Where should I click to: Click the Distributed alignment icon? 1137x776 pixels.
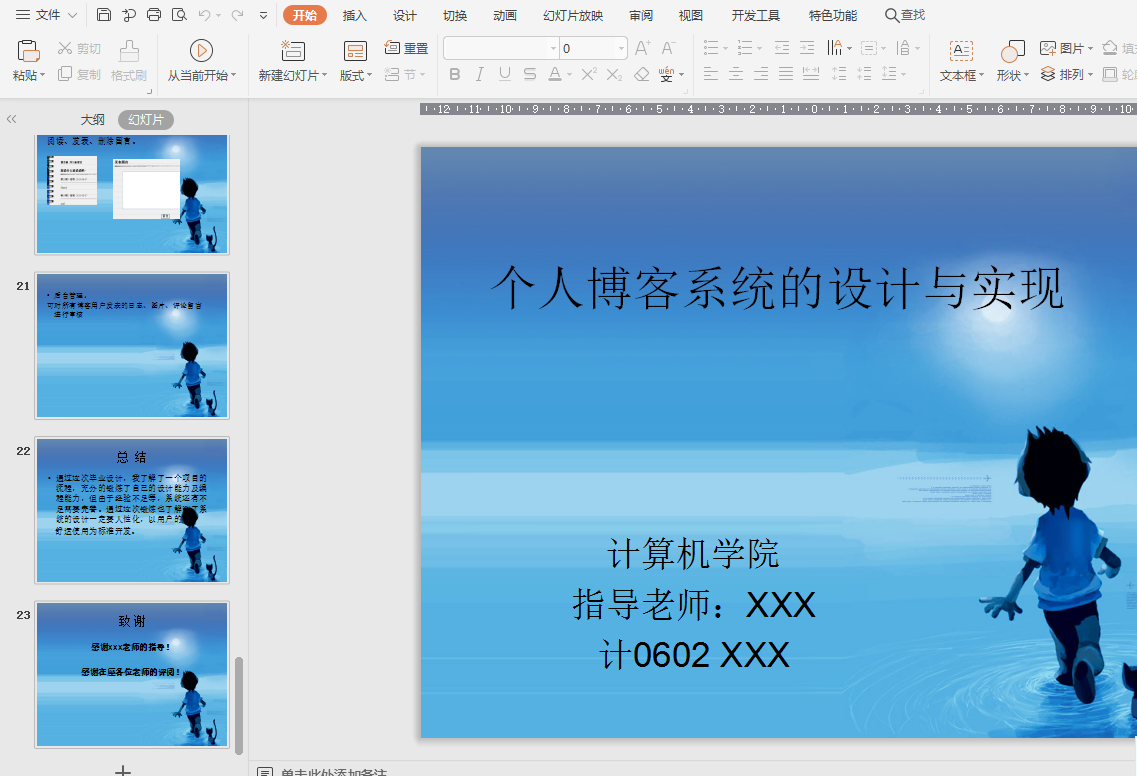811,73
